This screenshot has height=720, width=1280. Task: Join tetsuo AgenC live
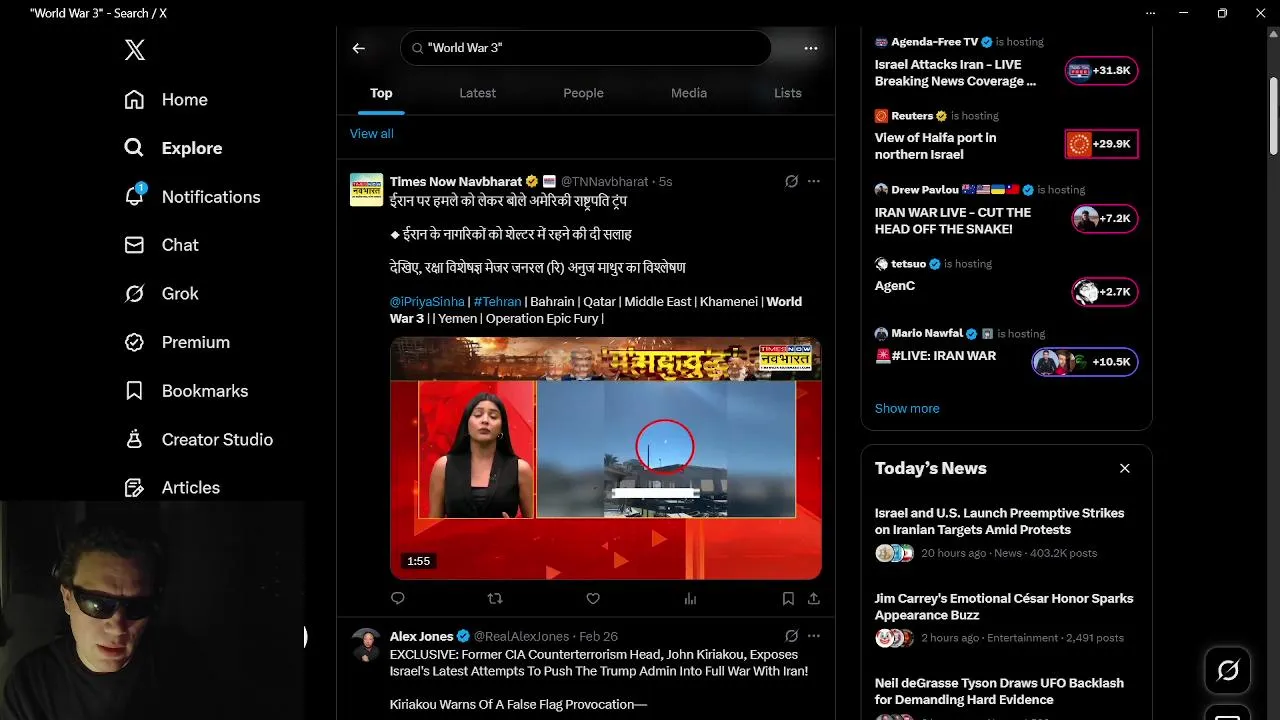1105,292
